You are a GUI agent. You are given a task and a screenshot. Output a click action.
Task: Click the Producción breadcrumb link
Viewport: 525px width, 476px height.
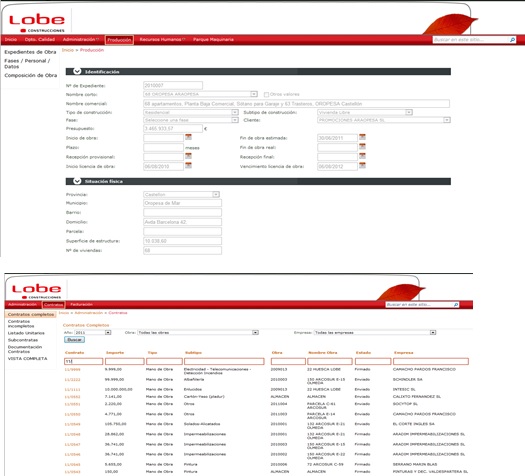click(x=92, y=50)
